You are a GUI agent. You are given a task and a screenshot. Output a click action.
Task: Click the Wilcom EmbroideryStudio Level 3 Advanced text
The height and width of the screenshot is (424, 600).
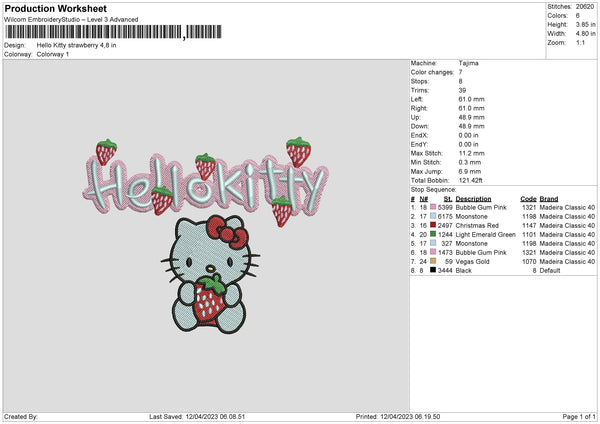(x=71, y=20)
